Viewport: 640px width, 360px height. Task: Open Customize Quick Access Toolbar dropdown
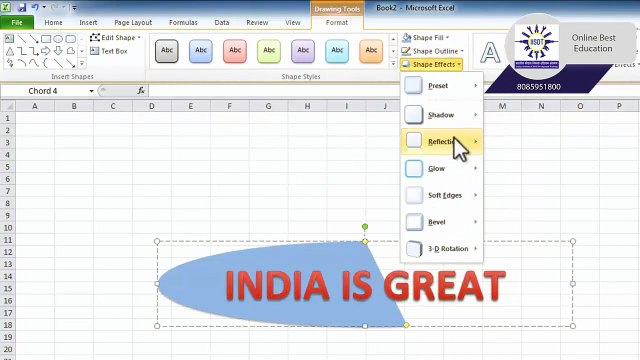[74, 7]
